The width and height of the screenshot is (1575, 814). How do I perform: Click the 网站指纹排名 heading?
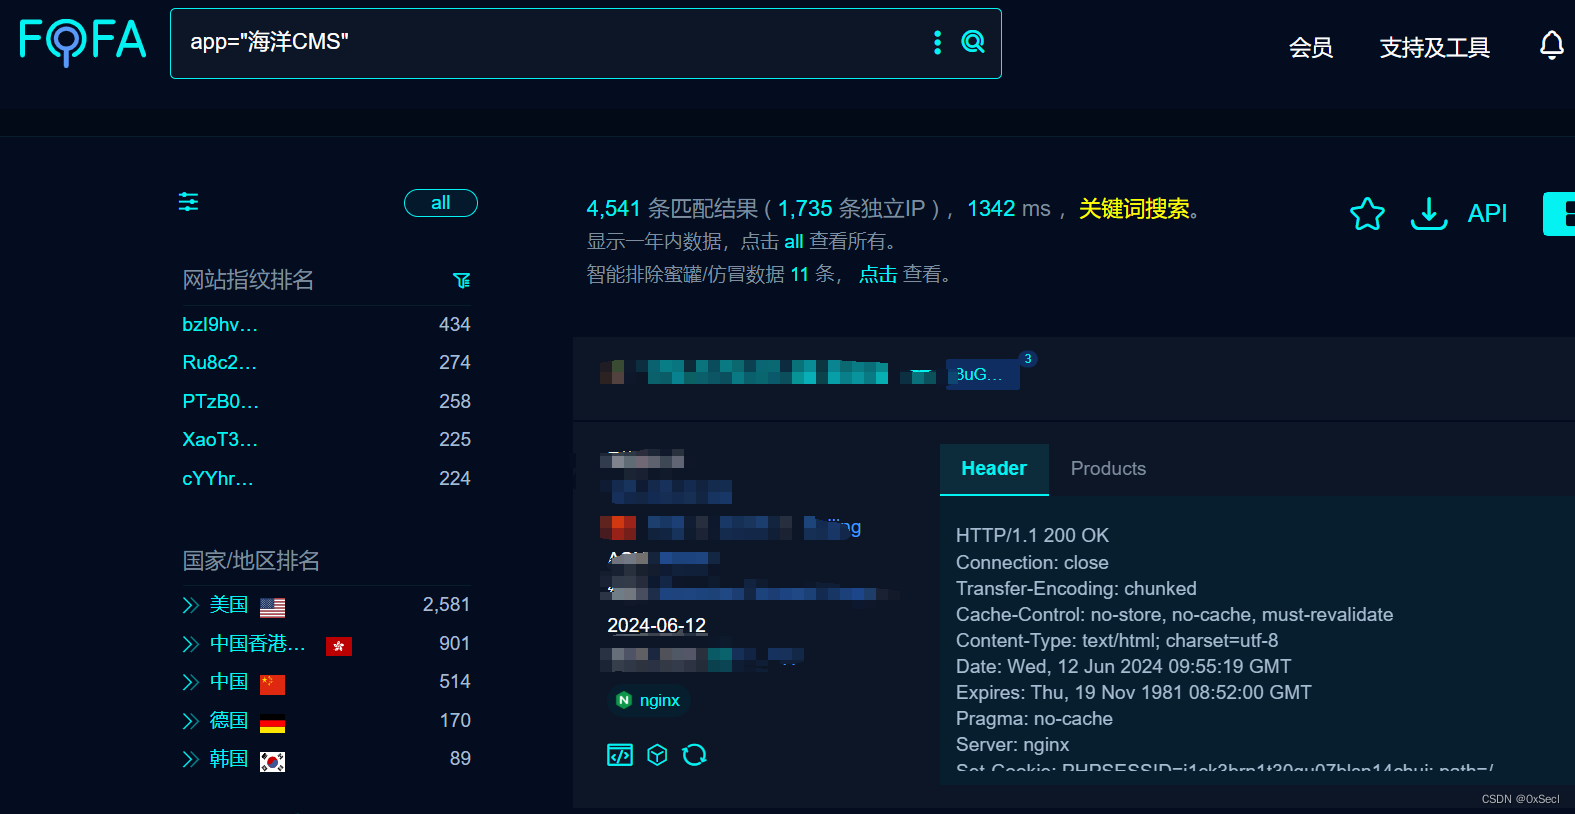248,280
